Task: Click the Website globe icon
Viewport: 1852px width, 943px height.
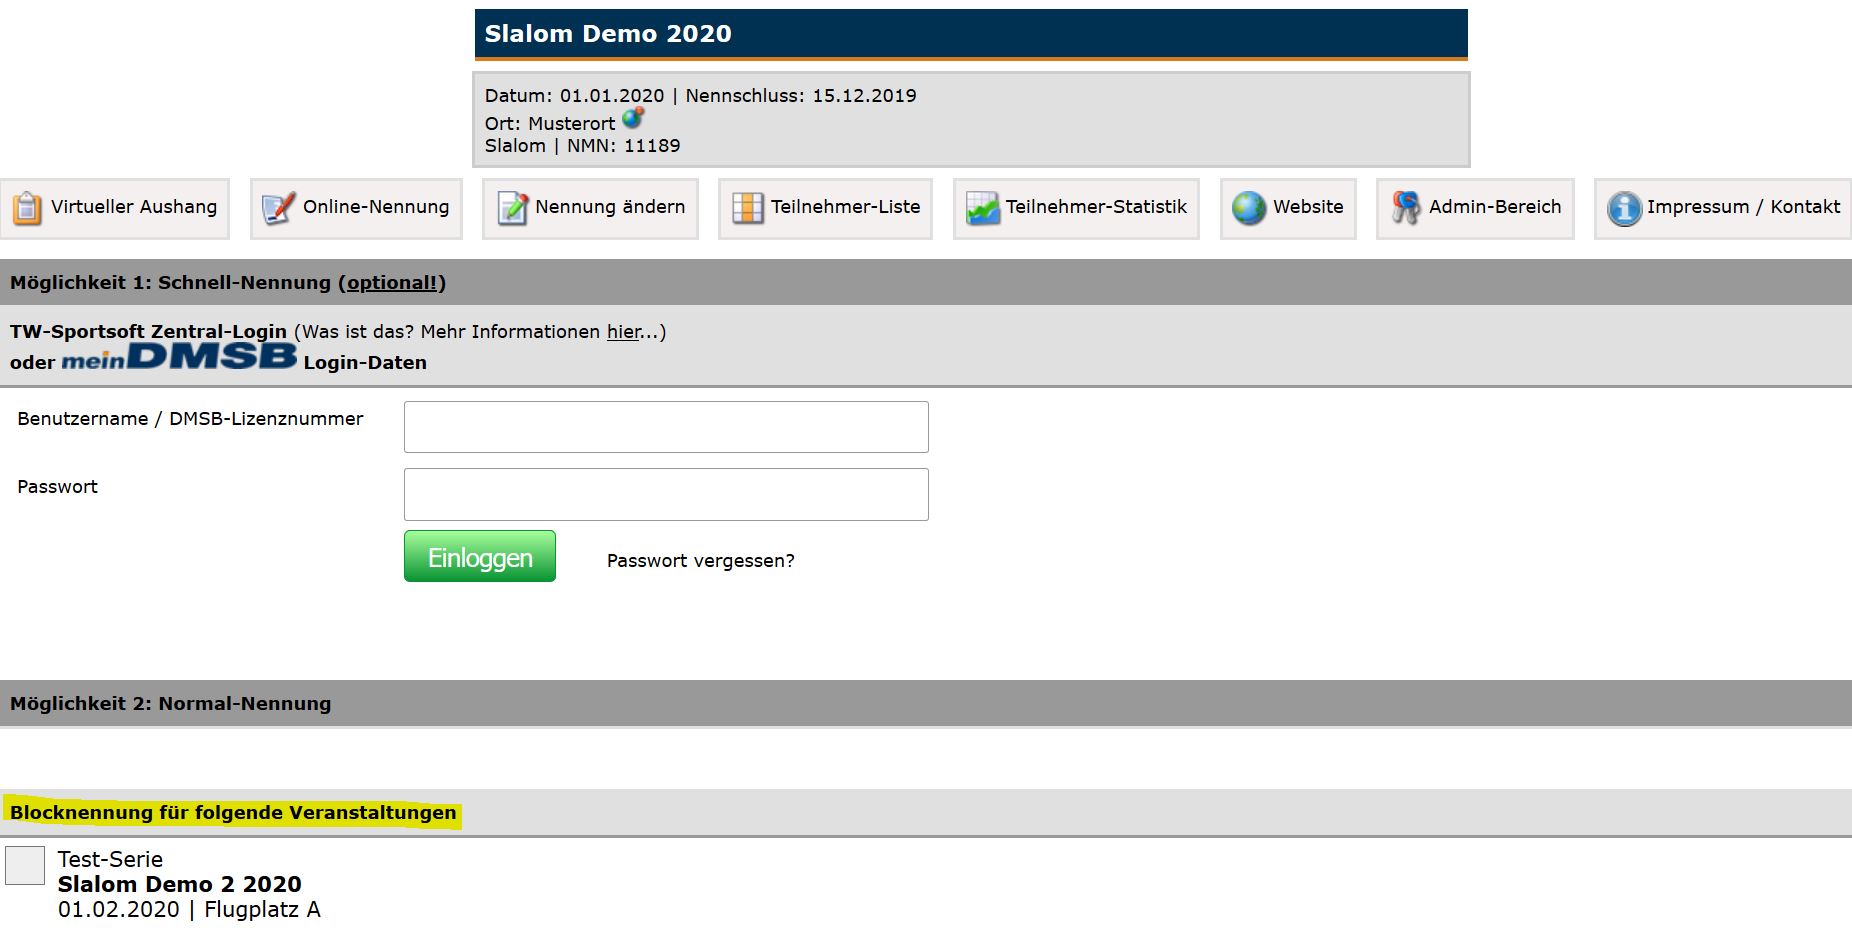Action: pyautogui.click(x=1248, y=208)
